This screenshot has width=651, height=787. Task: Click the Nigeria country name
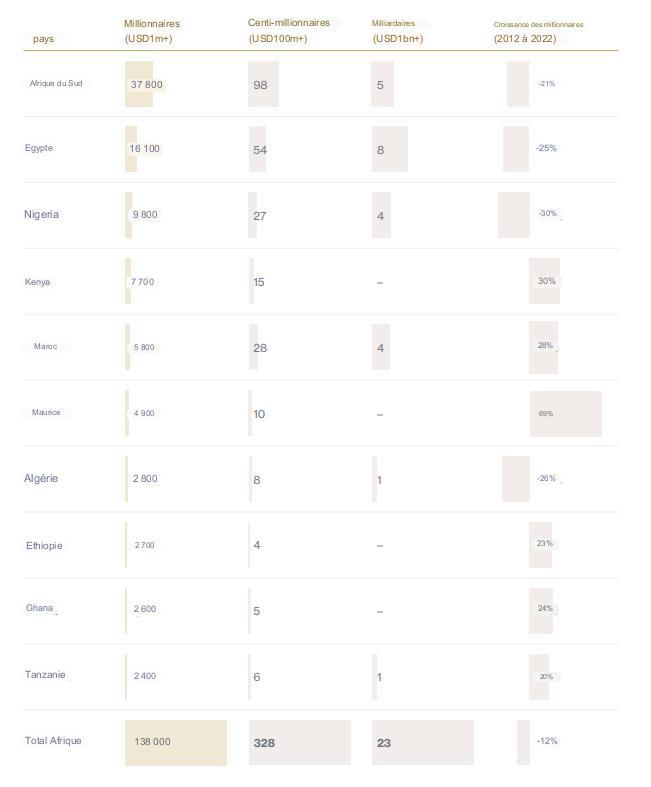(x=42, y=214)
